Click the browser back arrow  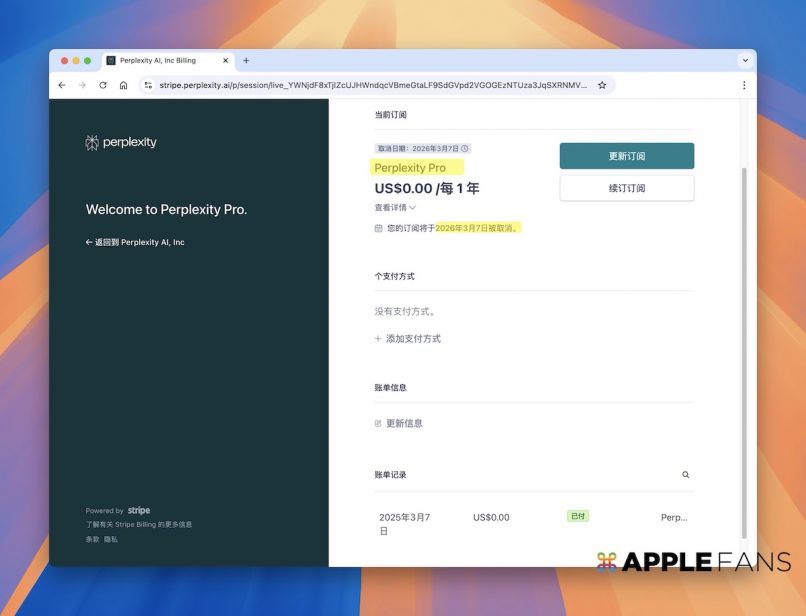(62, 86)
